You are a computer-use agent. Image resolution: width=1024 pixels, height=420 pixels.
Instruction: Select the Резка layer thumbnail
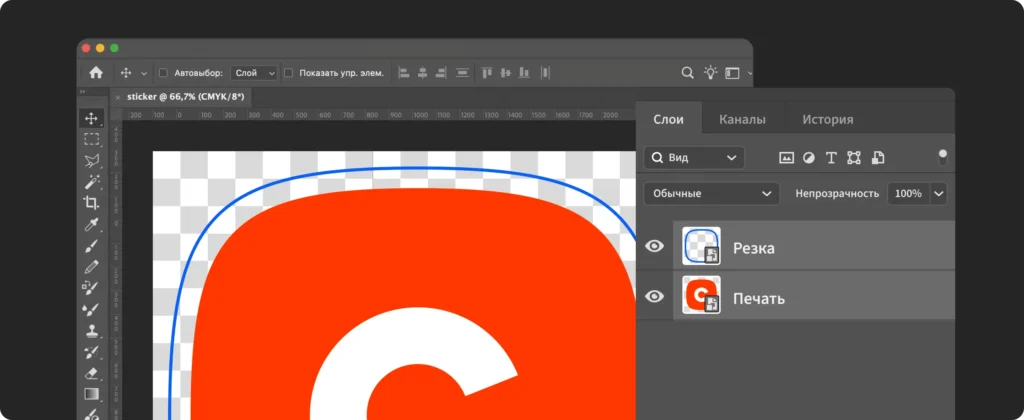point(701,246)
